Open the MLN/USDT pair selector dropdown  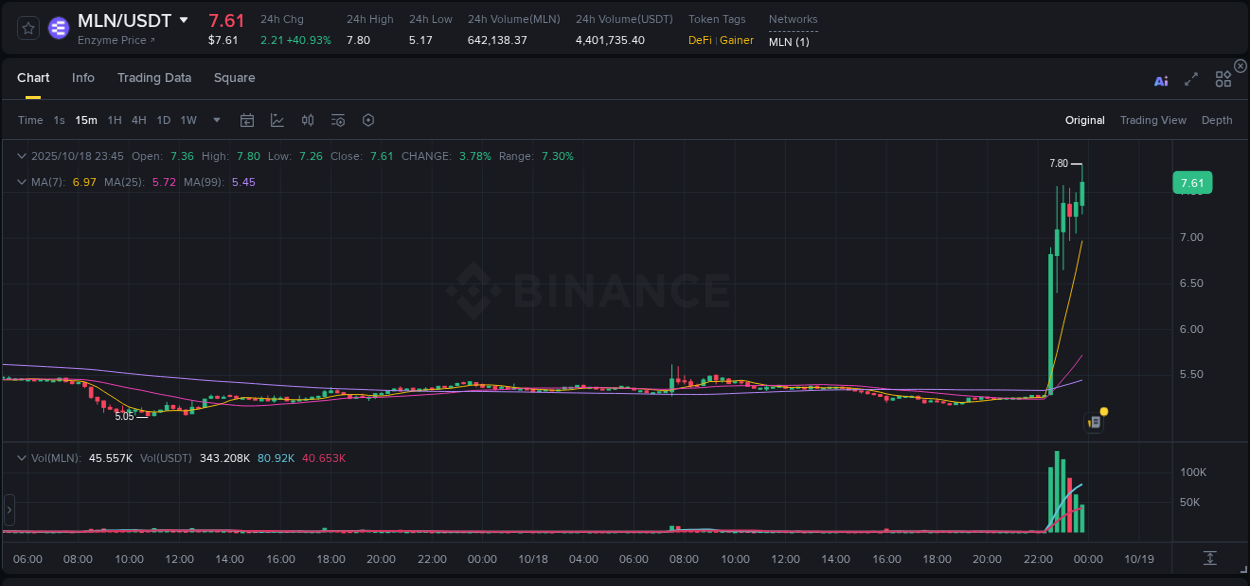[x=184, y=19]
